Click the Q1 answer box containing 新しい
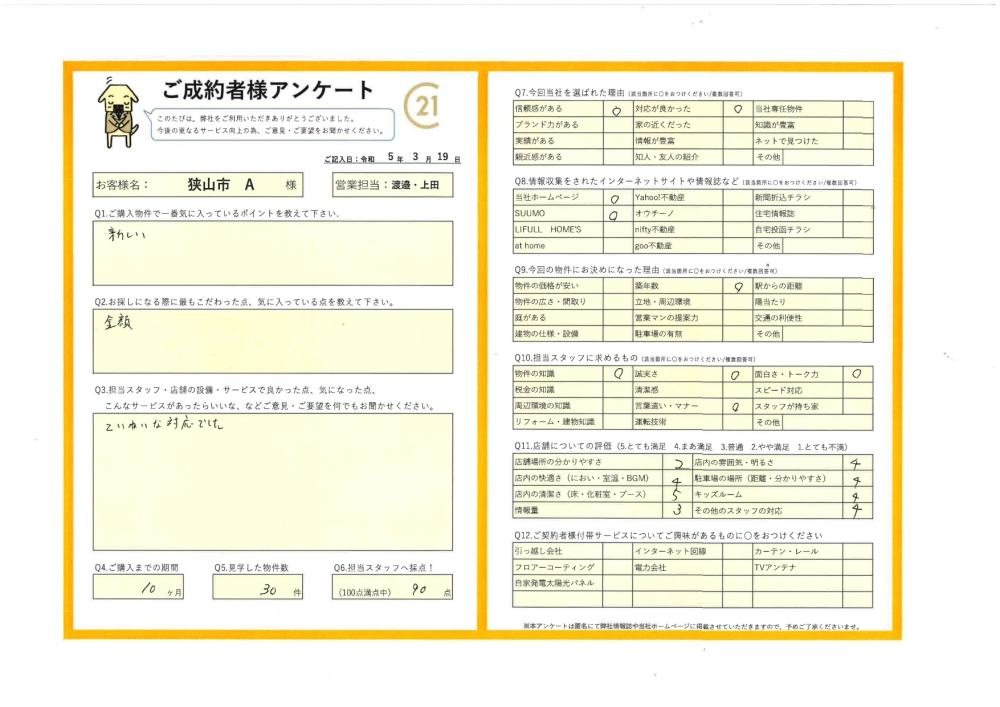1000x707 pixels. pos(273,253)
